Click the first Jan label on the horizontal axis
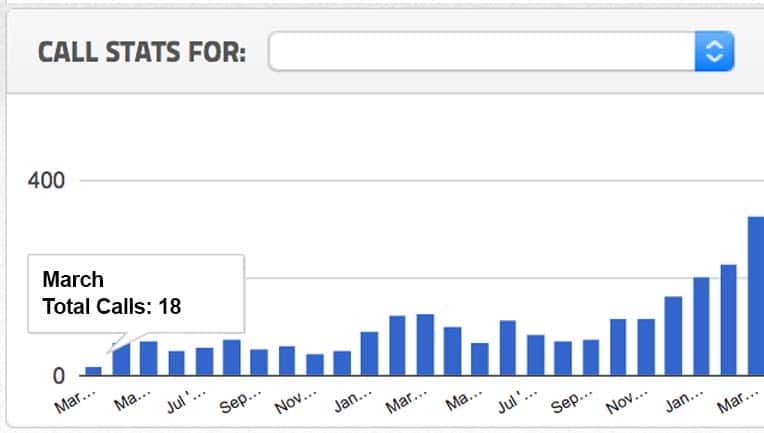 [x=353, y=401]
